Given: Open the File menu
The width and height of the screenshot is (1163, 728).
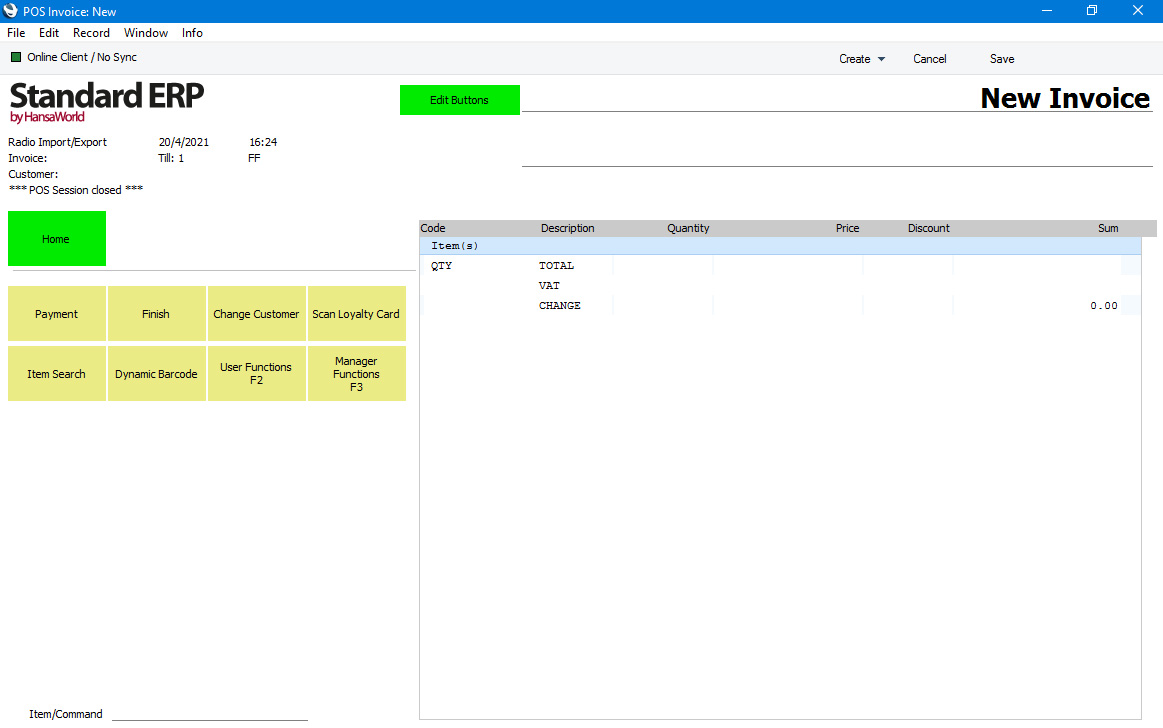Looking at the screenshot, I should click(16, 33).
